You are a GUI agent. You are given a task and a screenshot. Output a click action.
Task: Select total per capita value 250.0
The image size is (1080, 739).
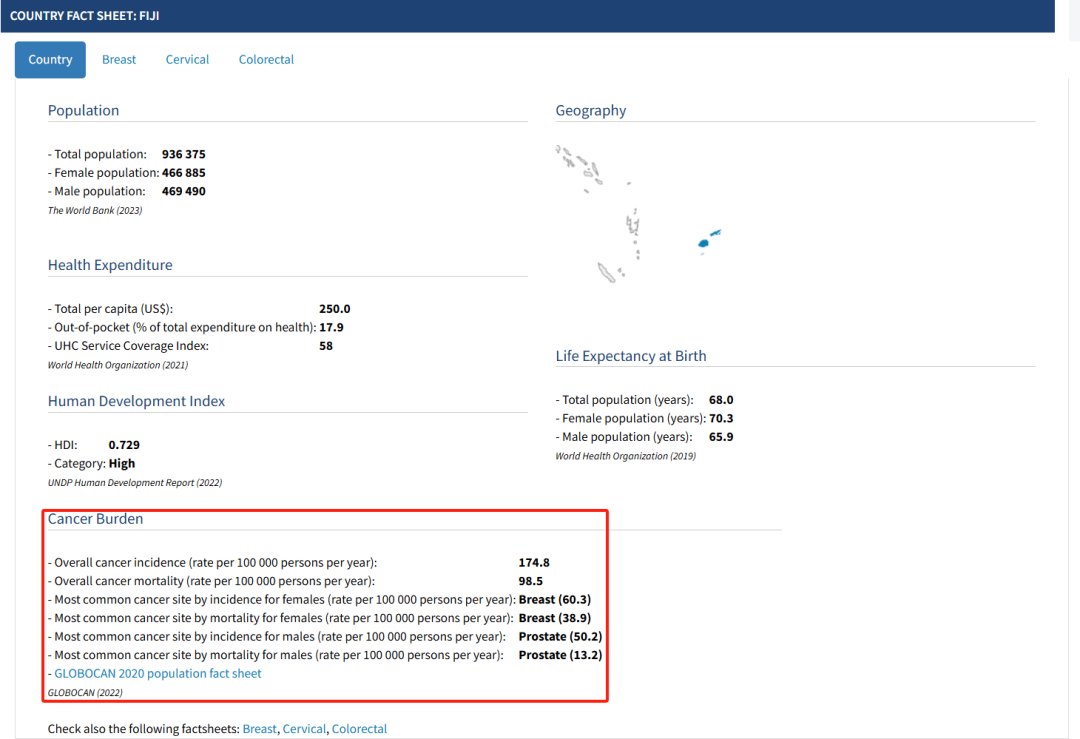(334, 309)
